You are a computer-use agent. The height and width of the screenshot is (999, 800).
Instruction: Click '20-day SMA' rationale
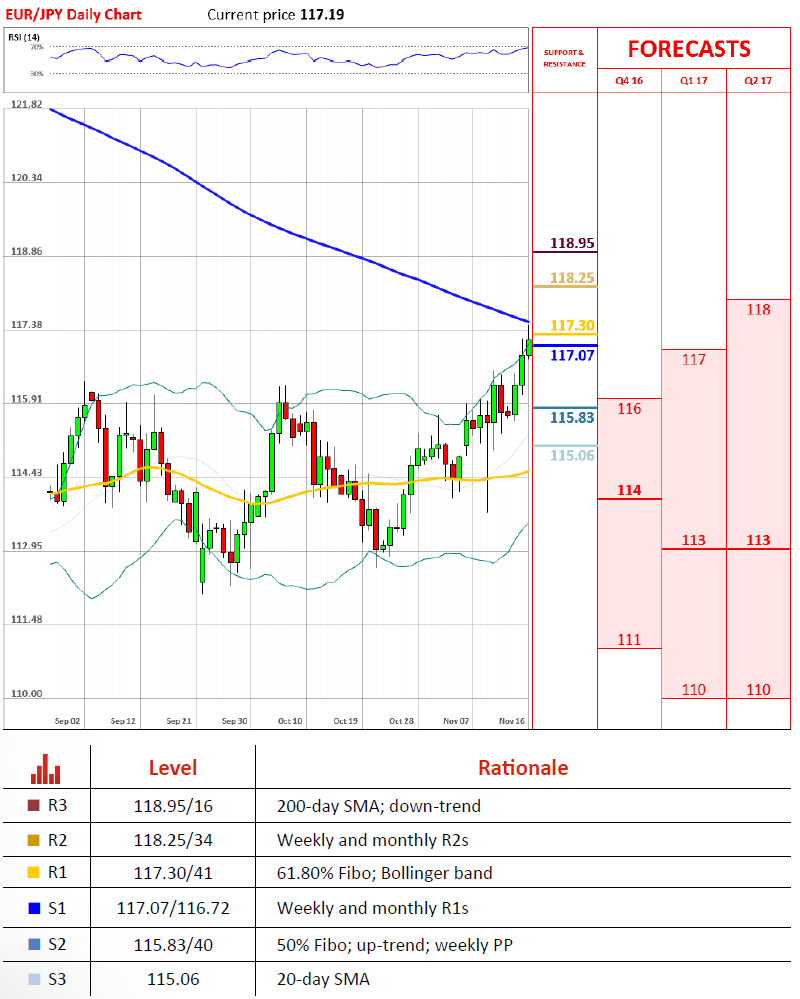[323, 979]
